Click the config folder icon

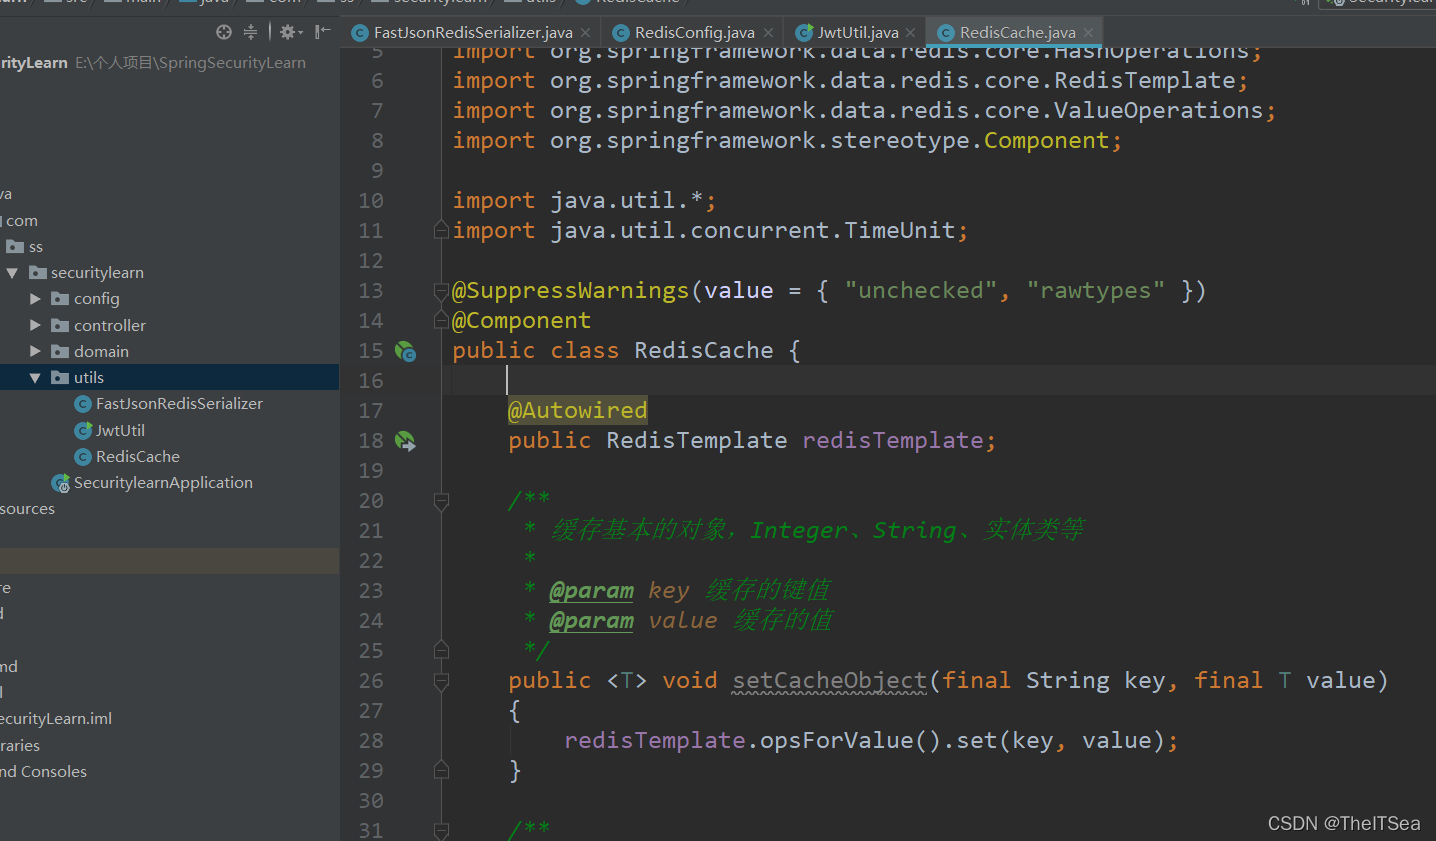pyautogui.click(x=60, y=298)
